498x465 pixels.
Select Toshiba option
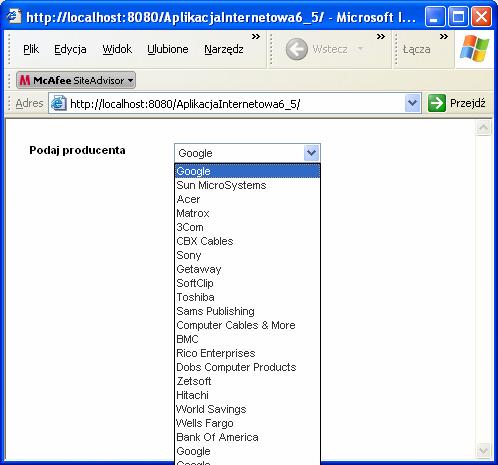(x=247, y=297)
